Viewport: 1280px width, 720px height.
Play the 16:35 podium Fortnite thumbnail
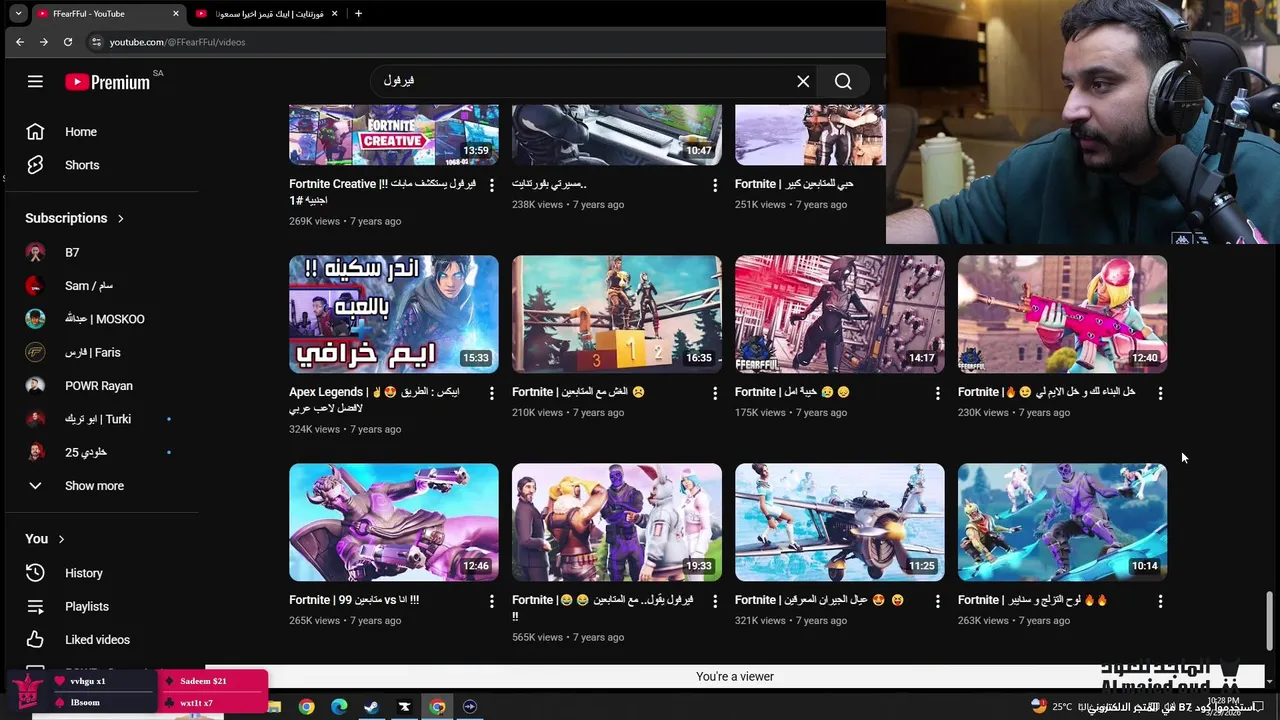pyautogui.click(x=617, y=314)
